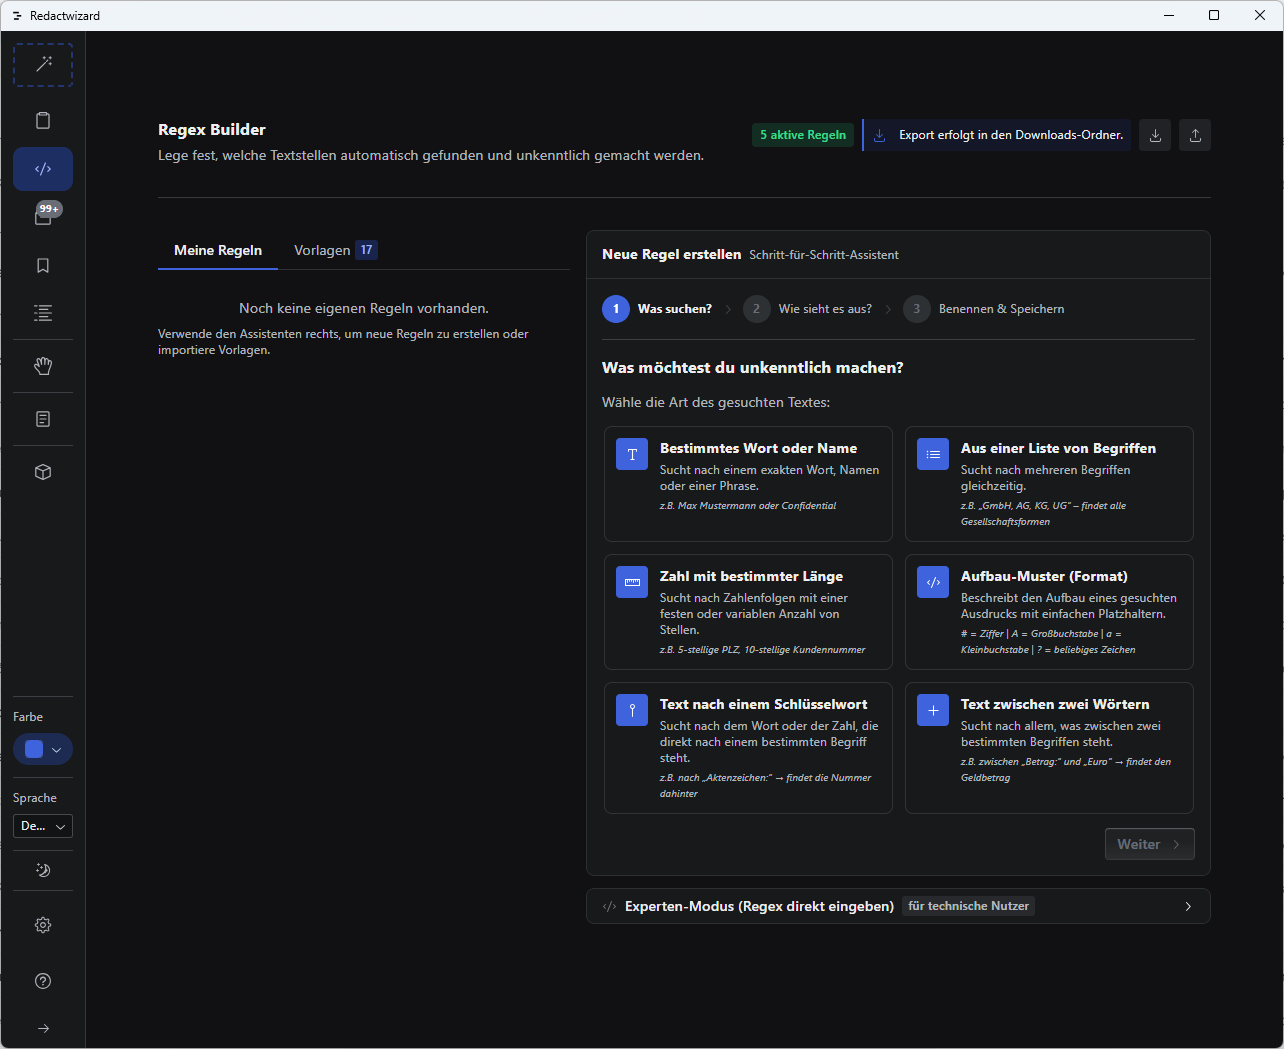
Task: Choose Text nach einem Schlüsselwort card
Action: pos(748,748)
